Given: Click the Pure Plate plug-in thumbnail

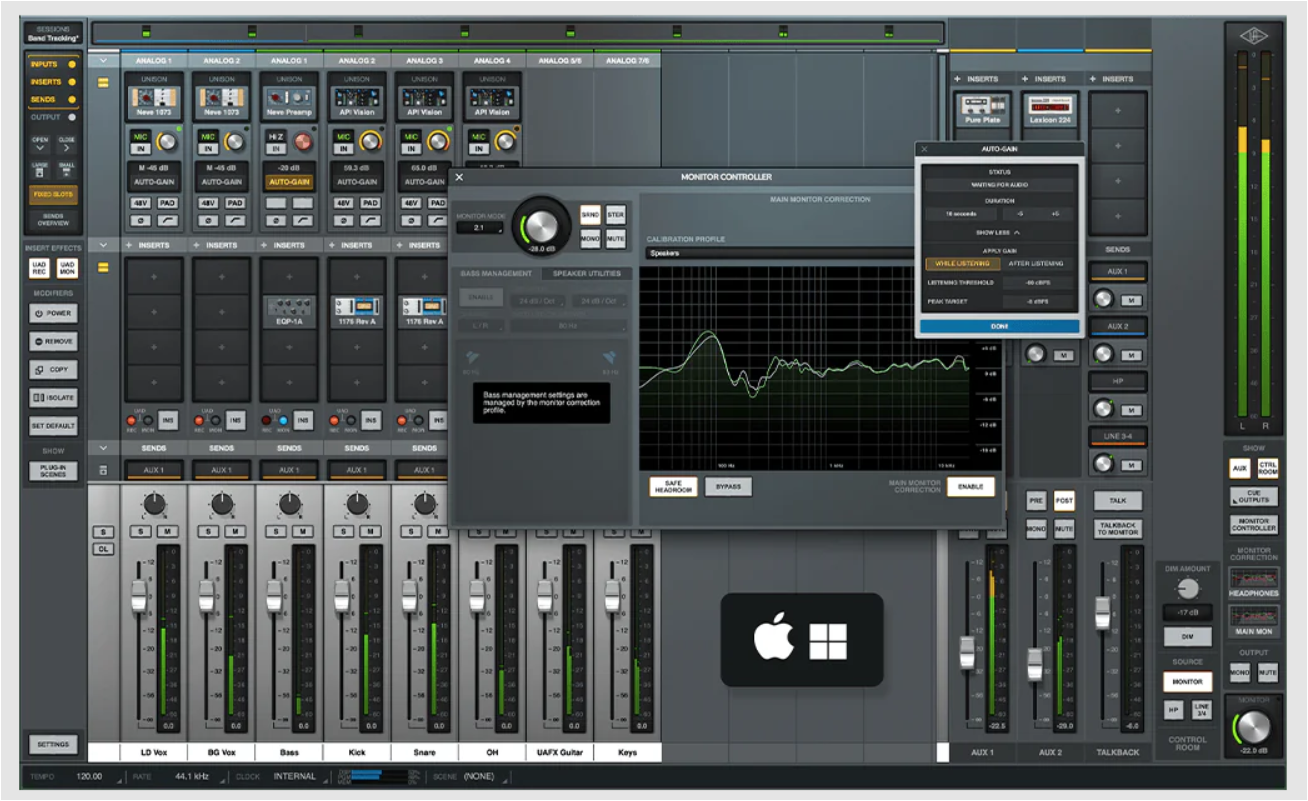Looking at the screenshot, I should (982, 107).
